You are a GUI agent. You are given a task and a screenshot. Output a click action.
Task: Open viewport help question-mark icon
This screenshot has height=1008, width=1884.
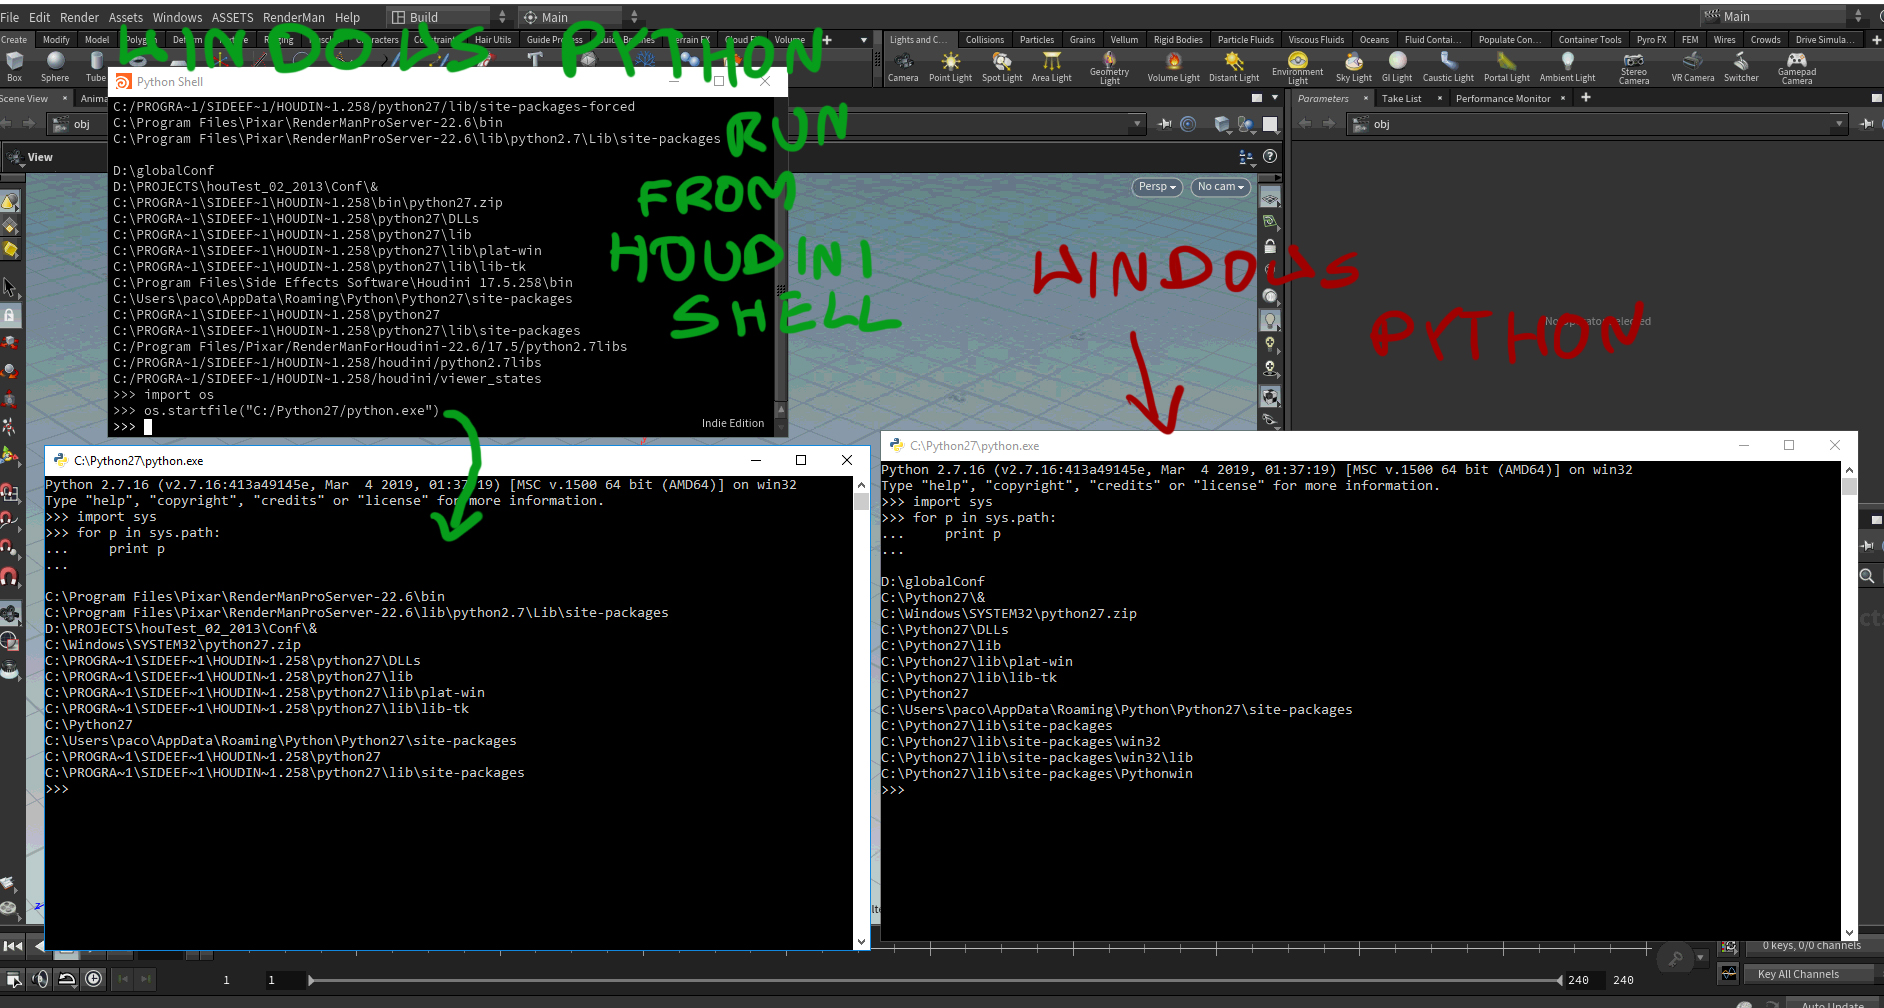1270,156
